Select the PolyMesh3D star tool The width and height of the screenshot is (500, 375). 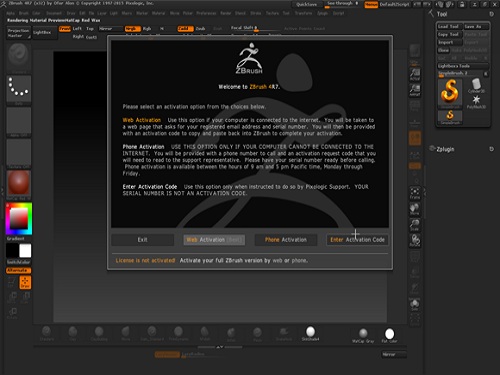[x=476, y=102]
